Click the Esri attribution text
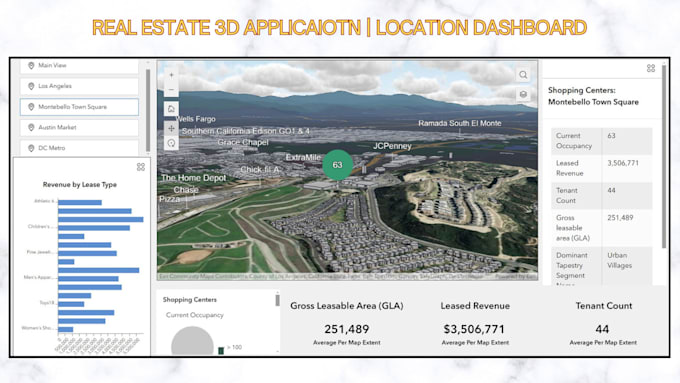The image size is (680, 383). 321,276
